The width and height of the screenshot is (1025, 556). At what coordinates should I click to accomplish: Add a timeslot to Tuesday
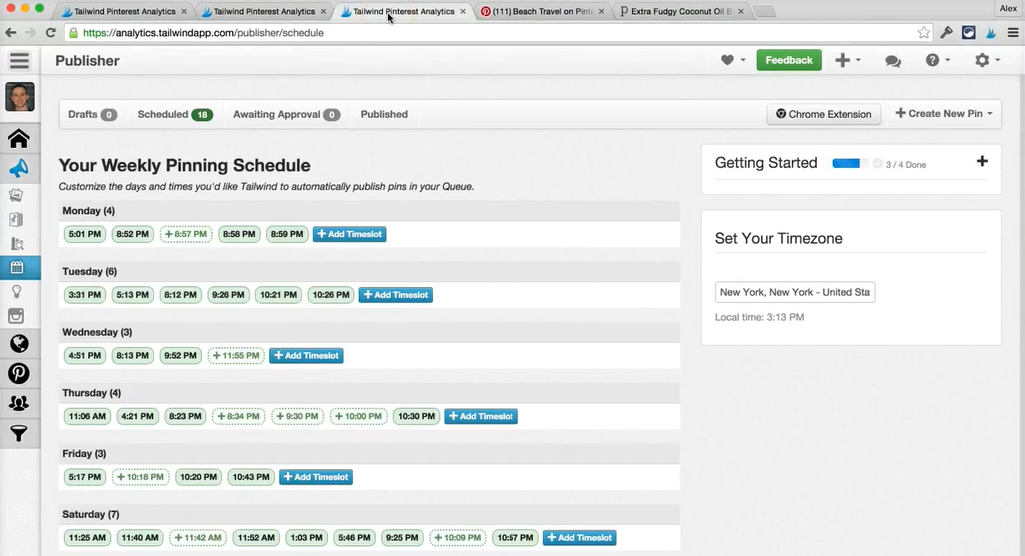pyautogui.click(x=395, y=295)
